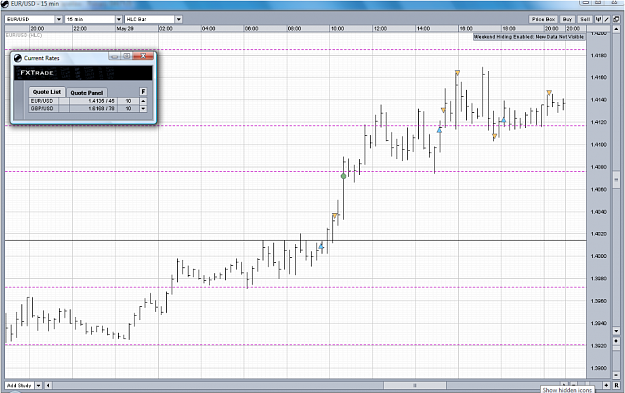Open the EUR/USD currency pair dropdown
Viewport: 625px width, 393px height.
pos(34,19)
